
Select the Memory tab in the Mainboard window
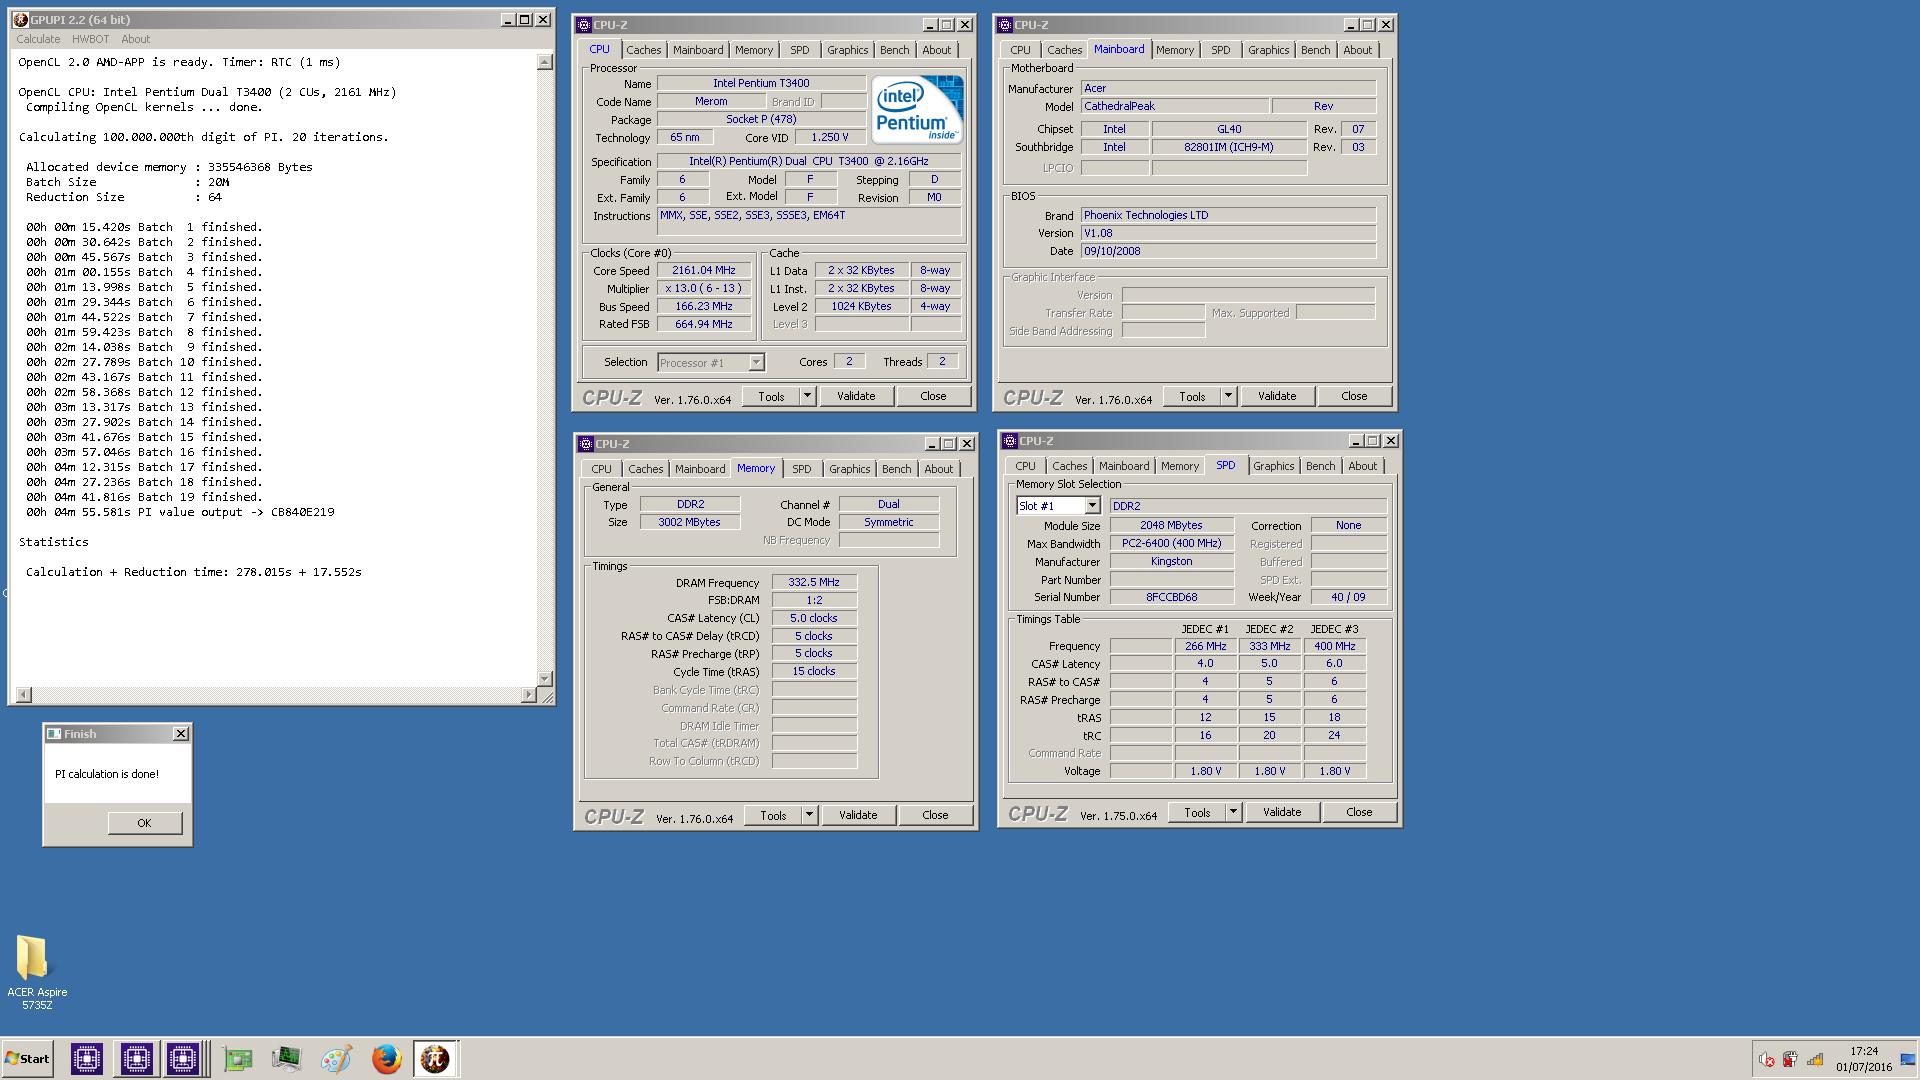pos(1175,50)
